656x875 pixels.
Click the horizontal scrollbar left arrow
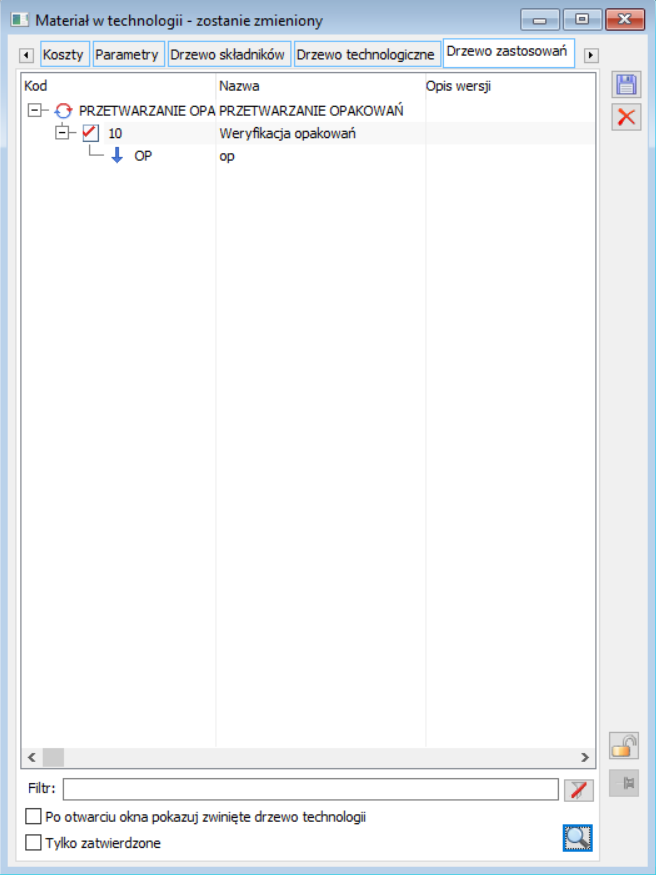32,757
